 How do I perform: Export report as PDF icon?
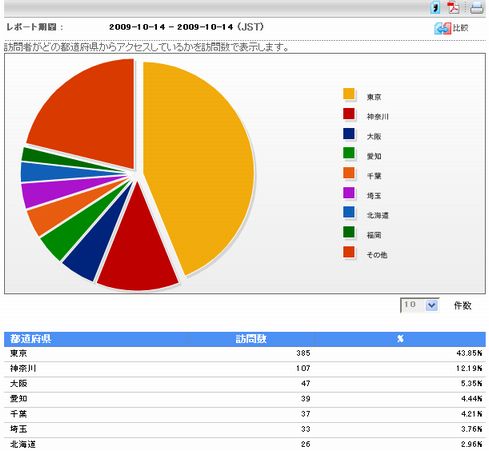point(453,8)
